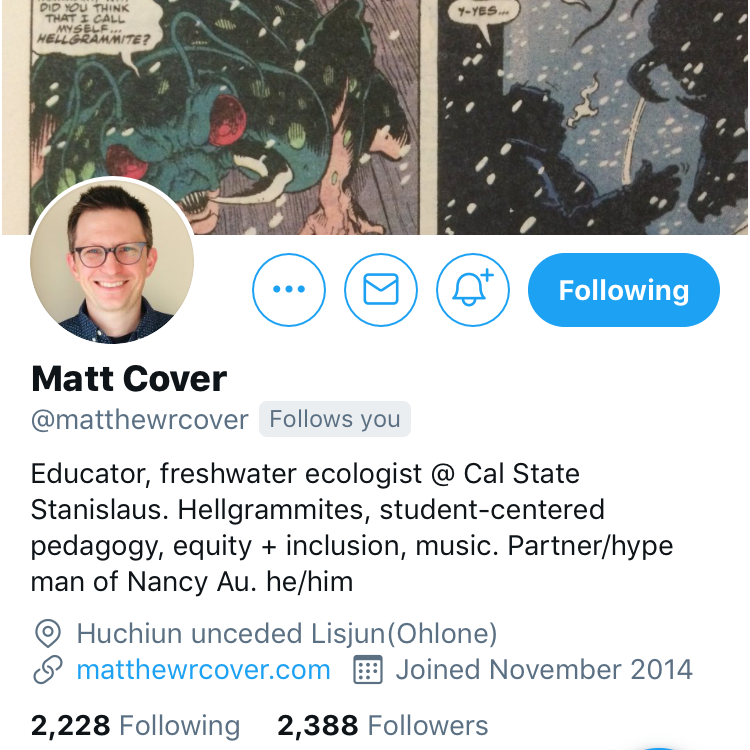Open the three-dot more options menu
The height and width of the screenshot is (750, 750).
click(x=288, y=290)
